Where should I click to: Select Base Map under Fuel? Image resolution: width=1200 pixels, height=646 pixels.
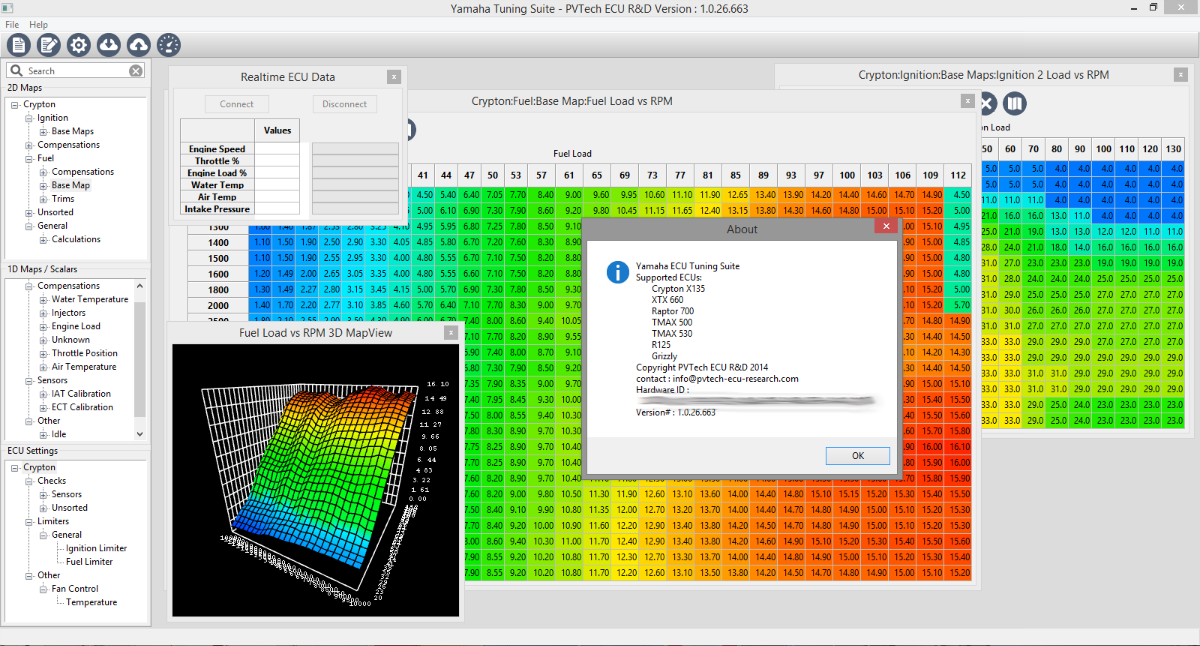(x=71, y=185)
